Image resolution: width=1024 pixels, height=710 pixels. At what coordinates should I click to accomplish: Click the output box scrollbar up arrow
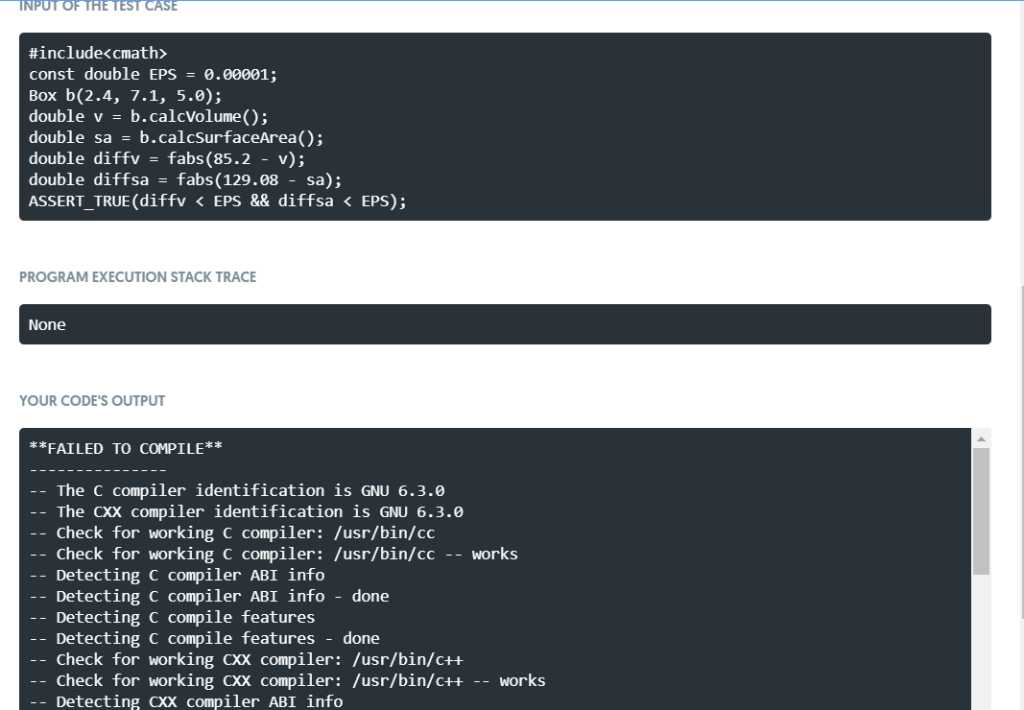(x=981, y=439)
